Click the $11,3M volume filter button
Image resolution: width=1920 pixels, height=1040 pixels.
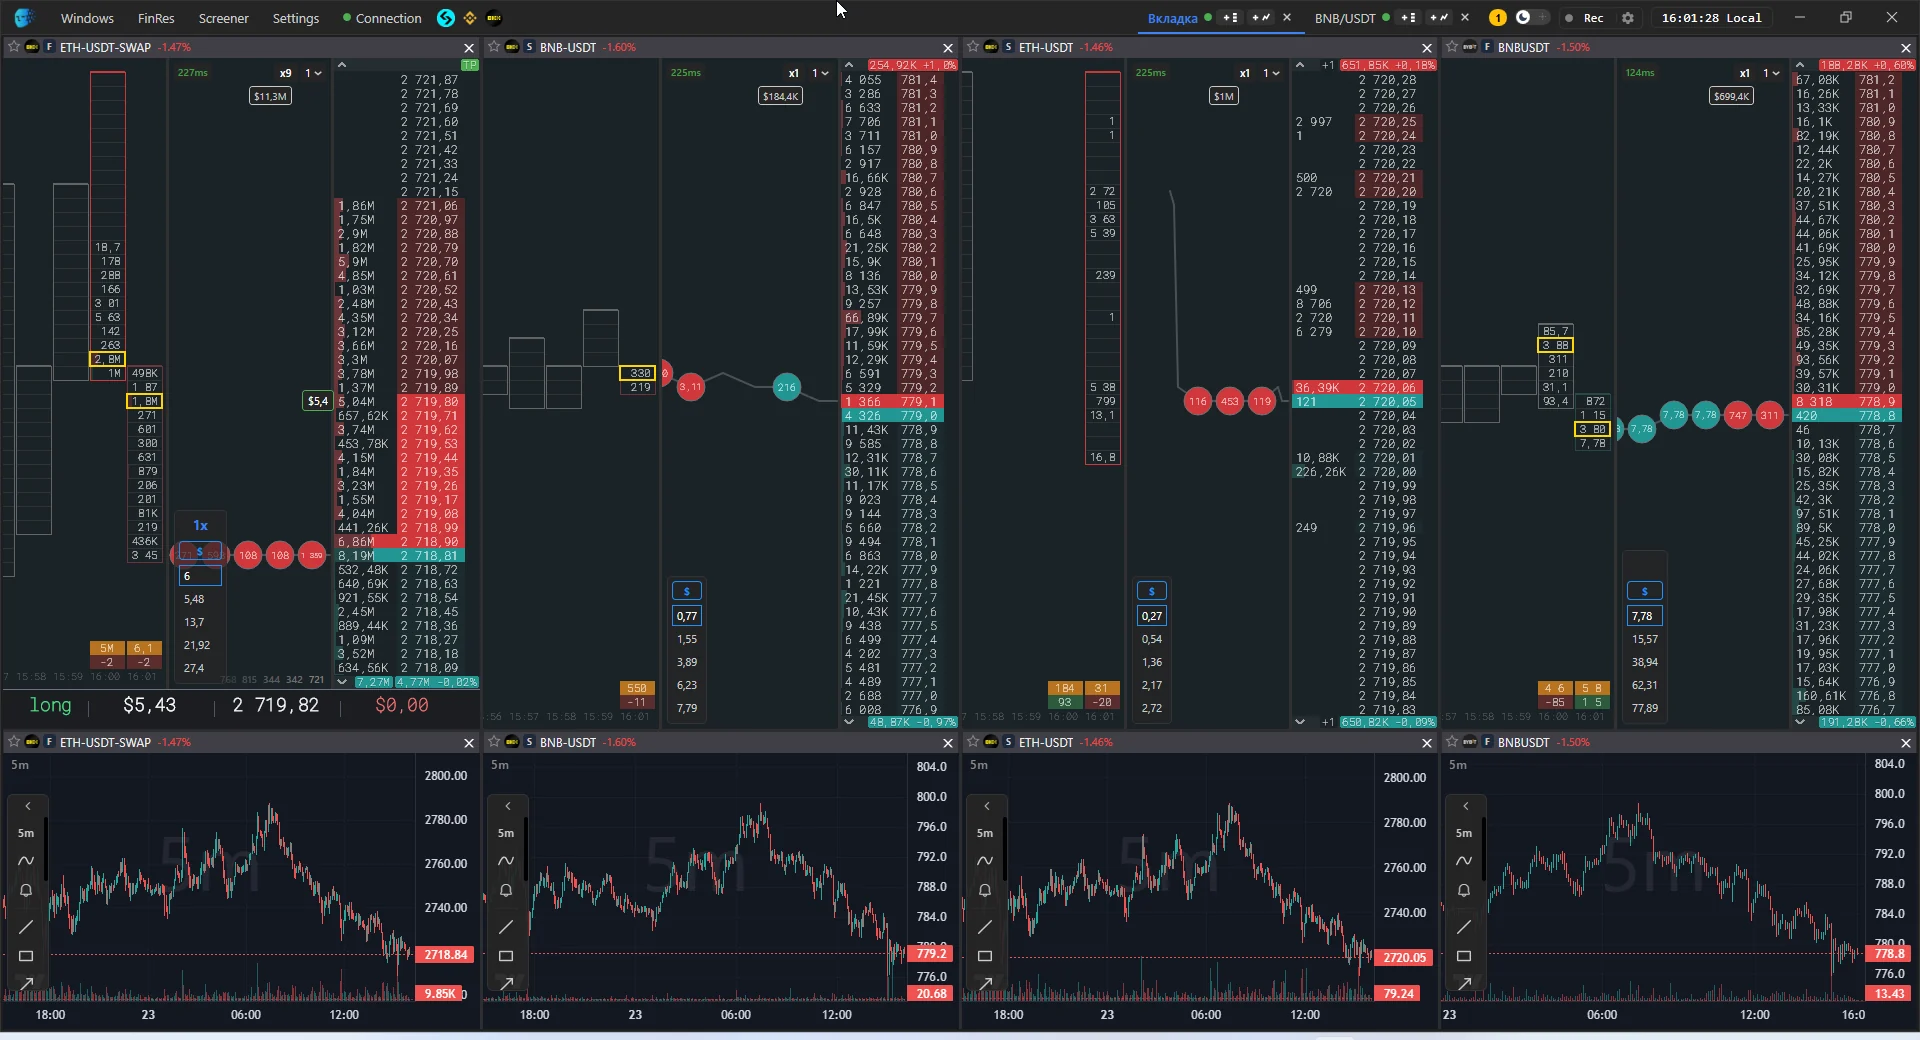(270, 96)
